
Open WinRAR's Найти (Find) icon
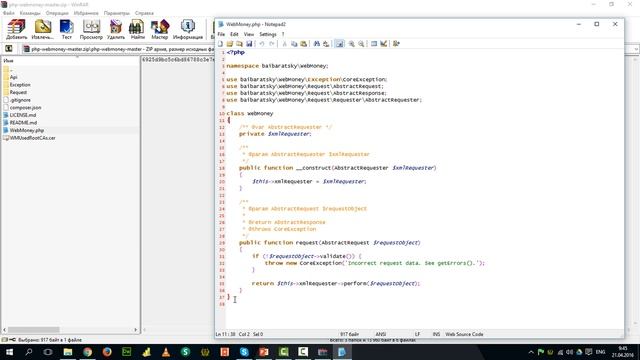pos(137,29)
